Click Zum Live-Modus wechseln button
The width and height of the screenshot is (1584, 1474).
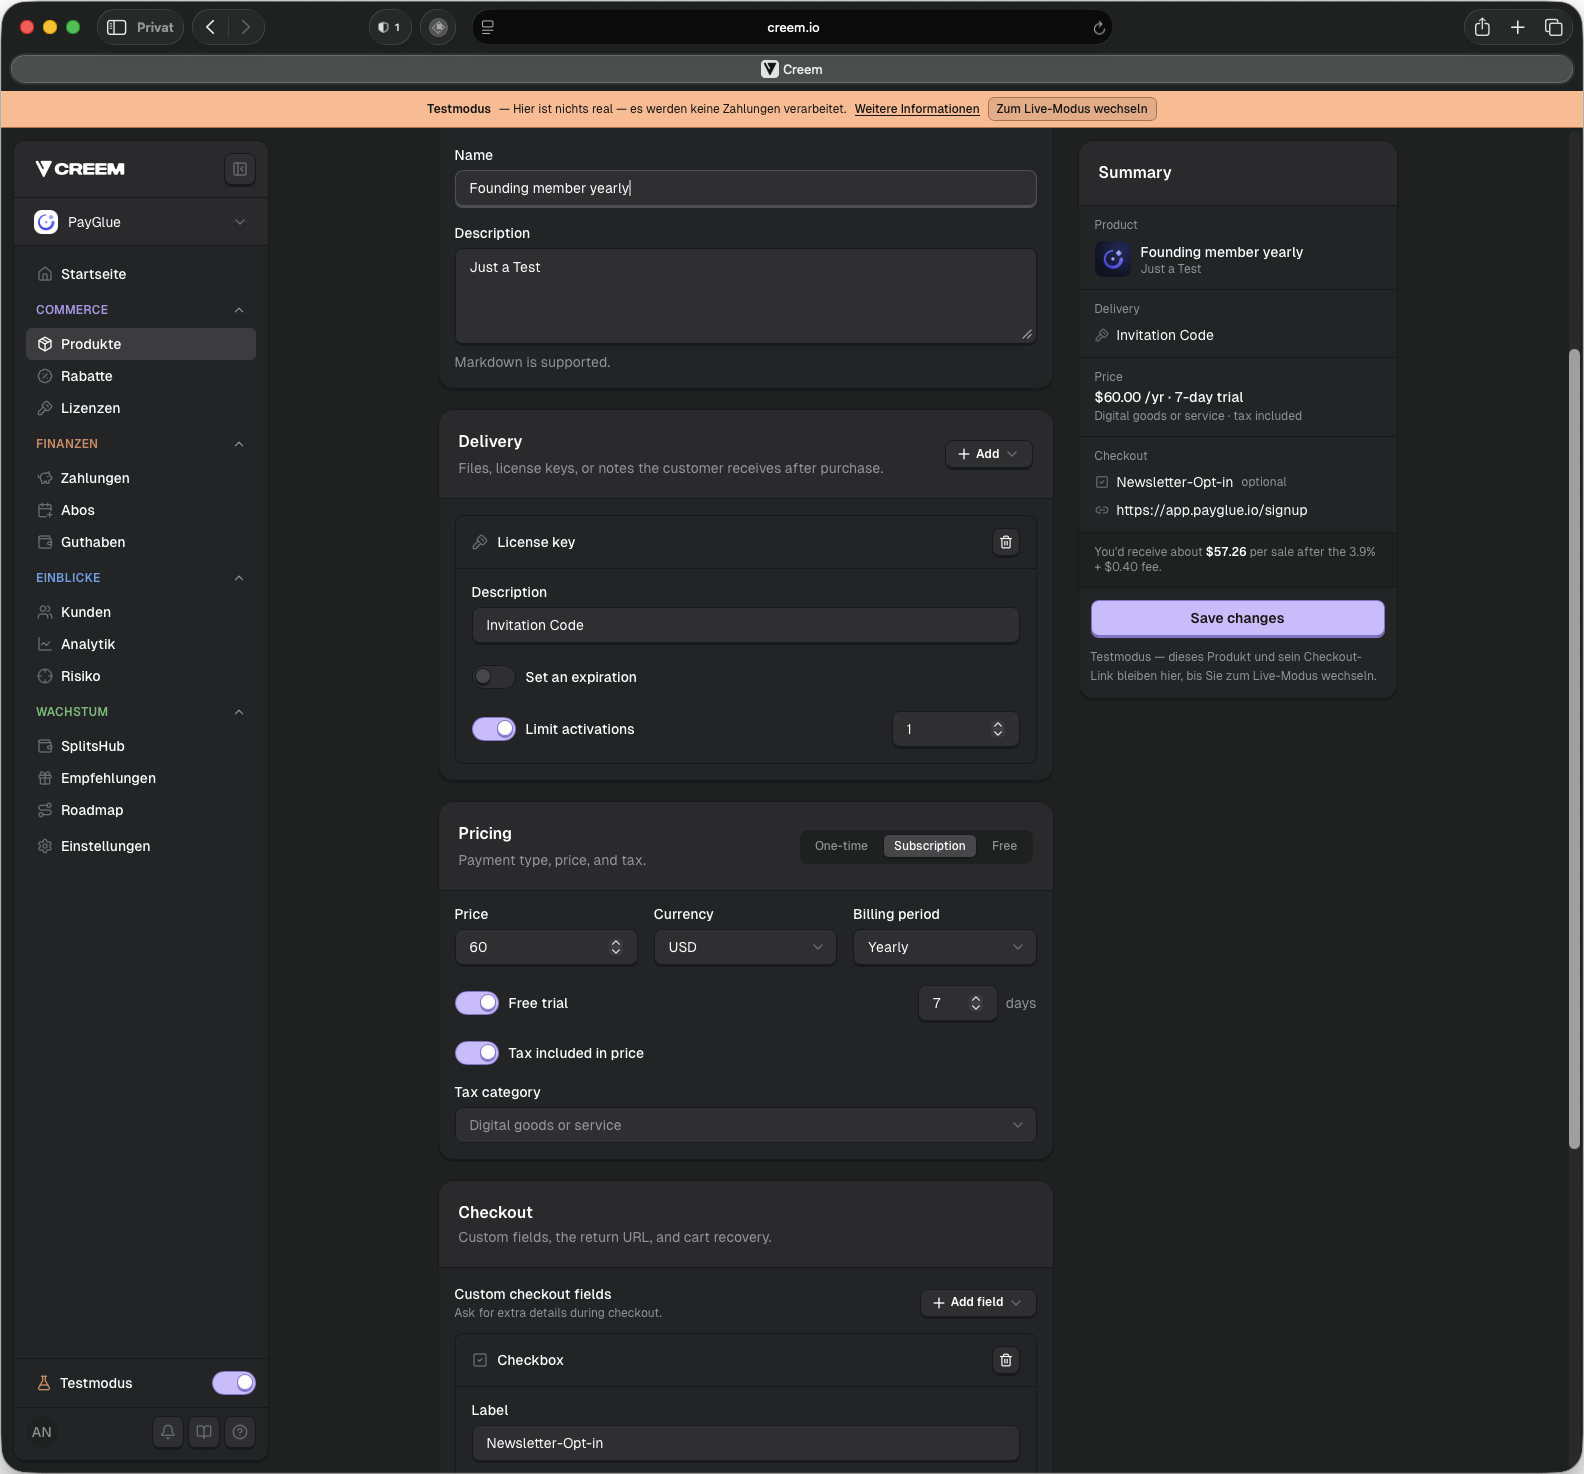point(1072,109)
